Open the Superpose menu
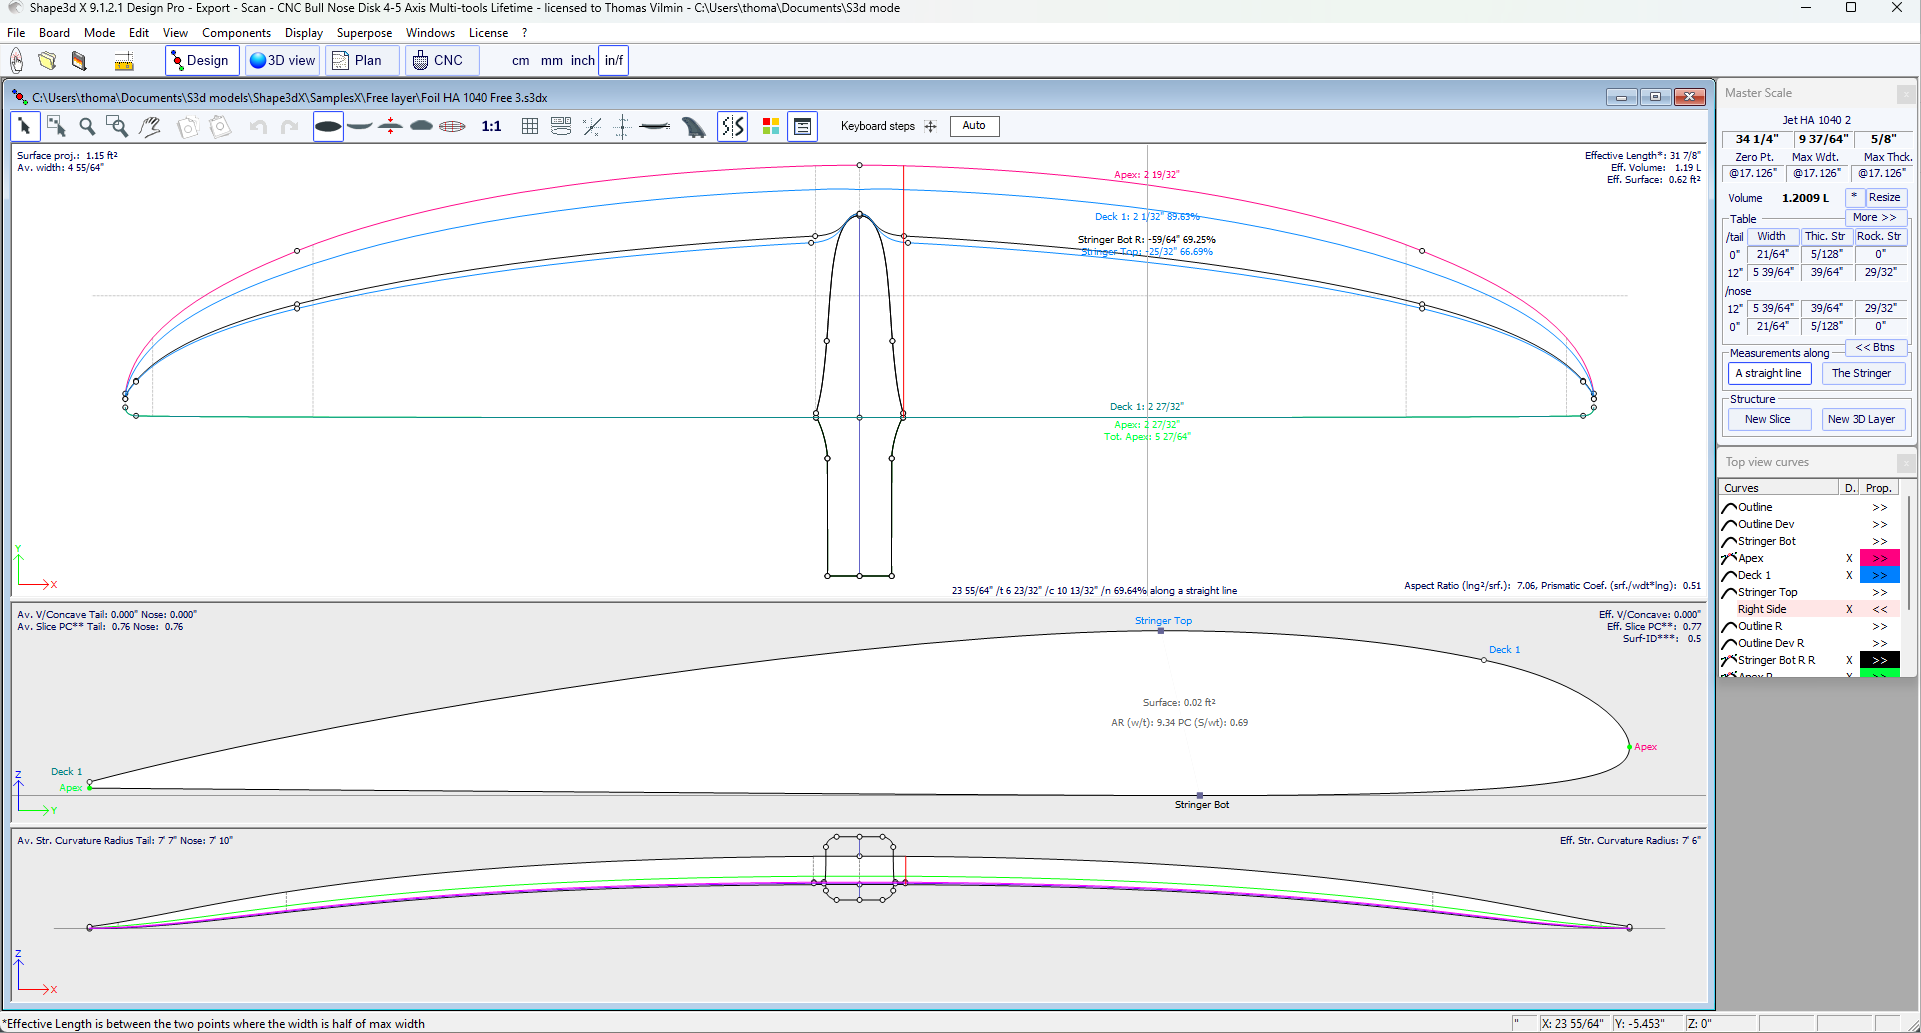Image resolution: width=1921 pixels, height=1033 pixels. (x=364, y=33)
